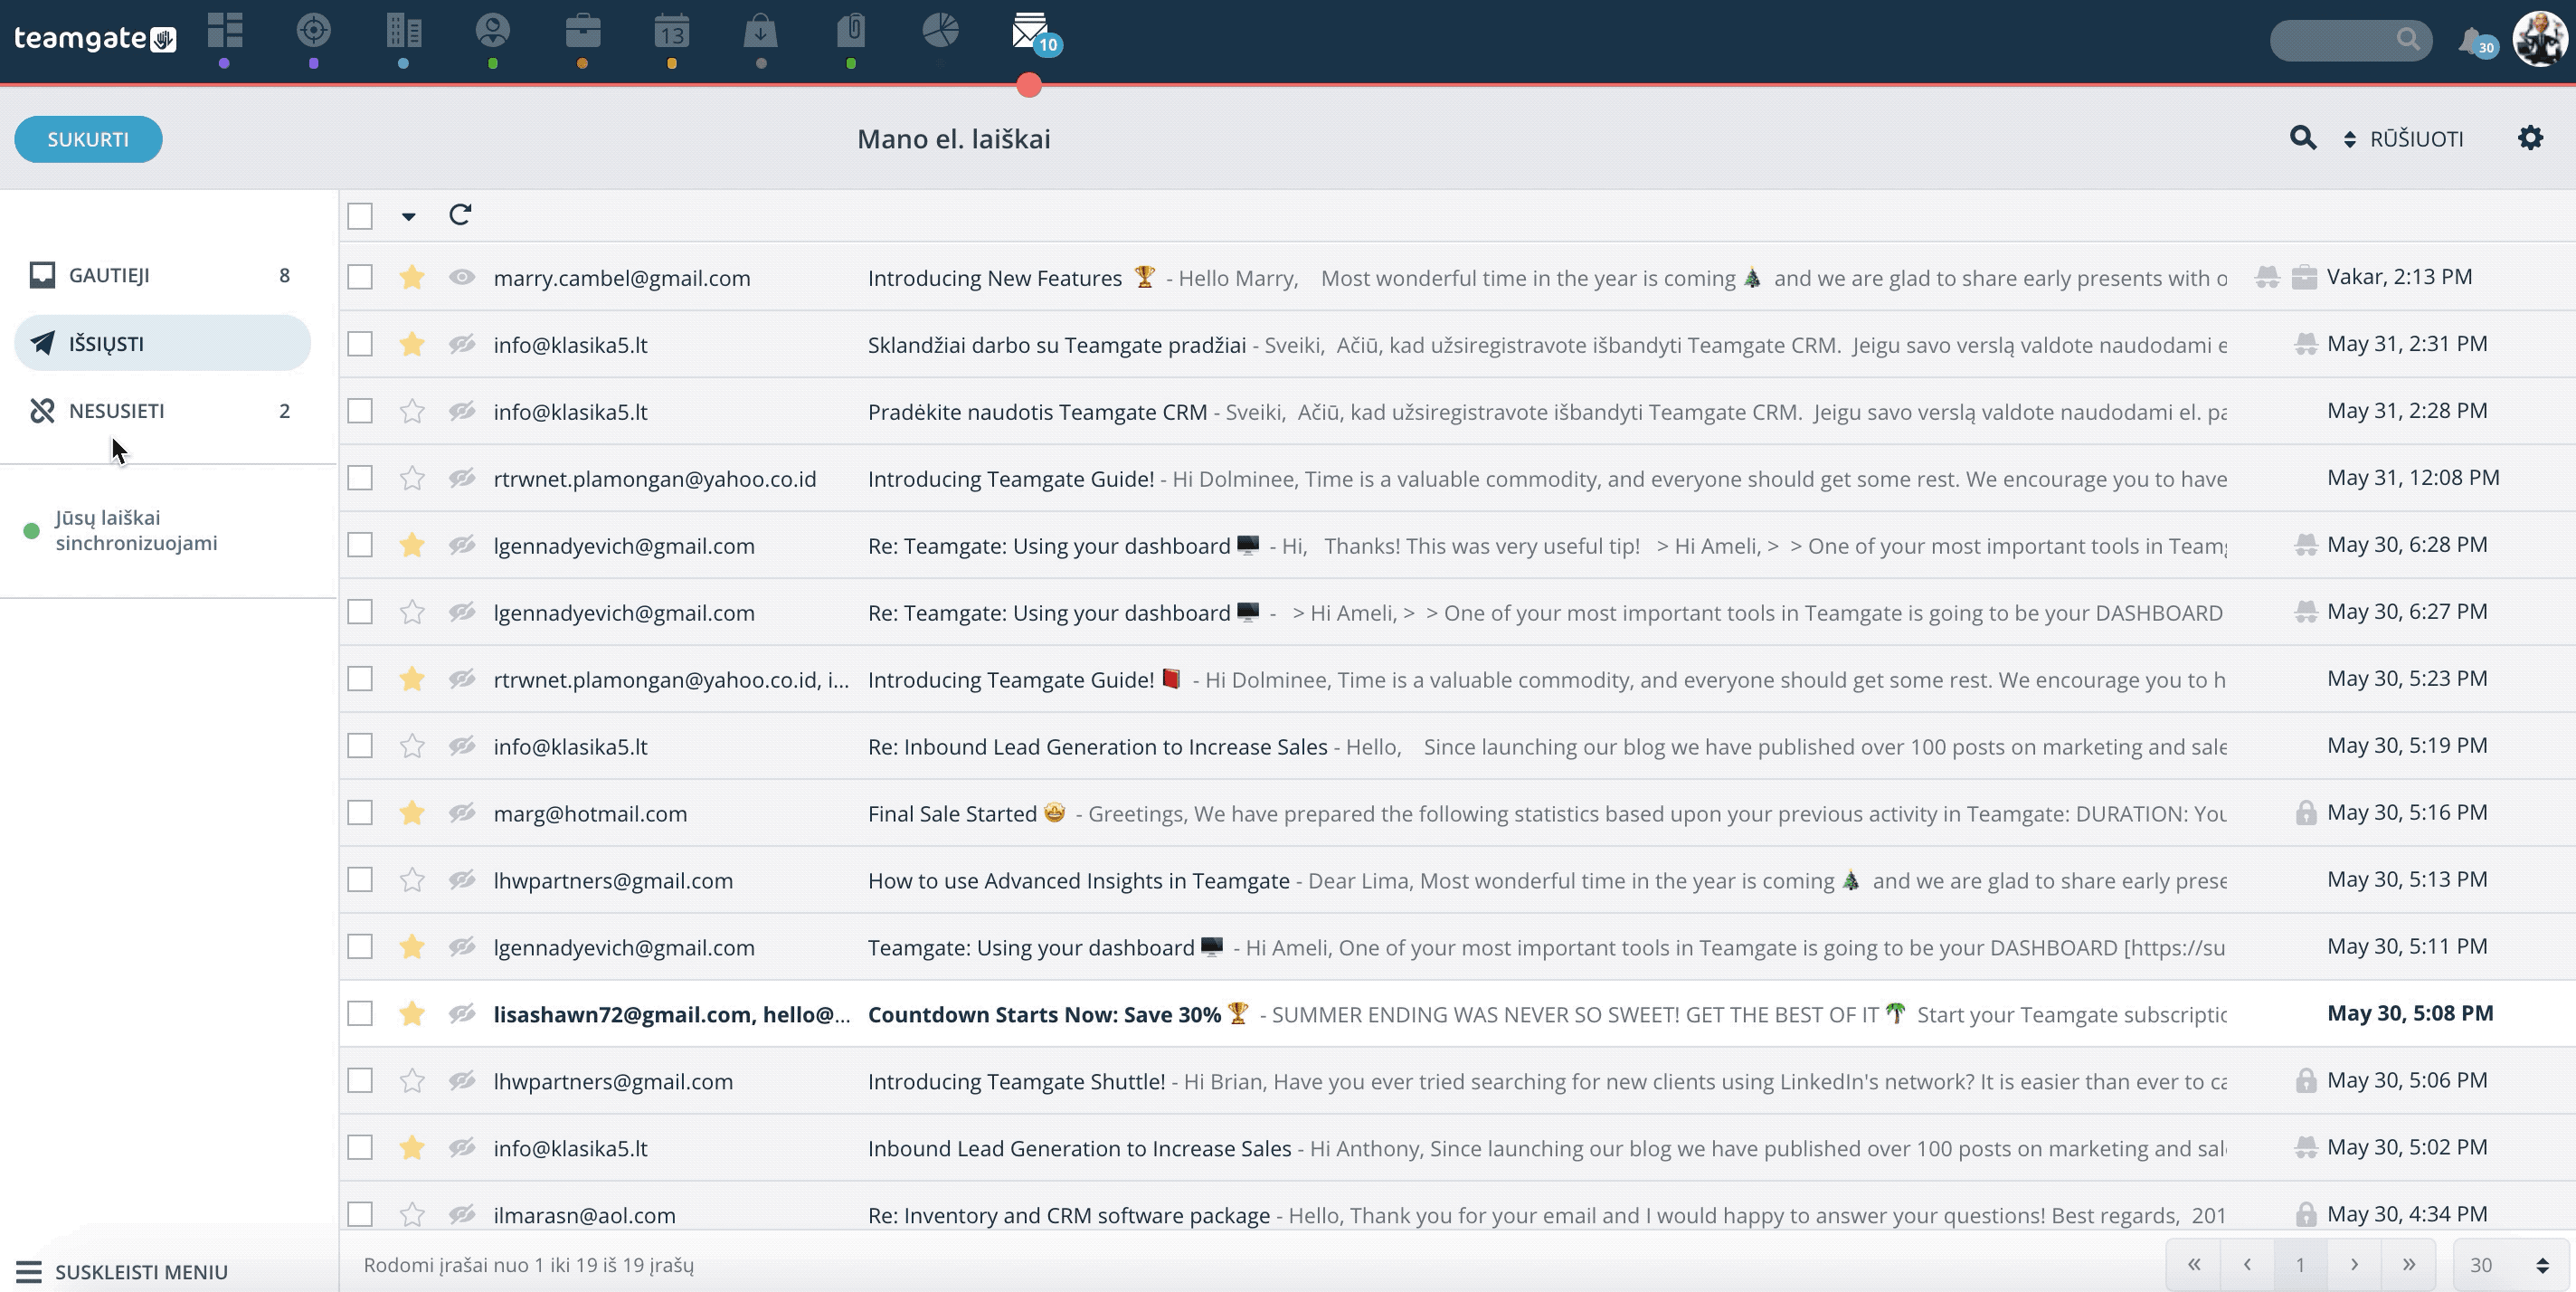This screenshot has width=2576, height=1292.
Task: Click lock icon on marg@hotmail.com row
Action: pos(2305,813)
